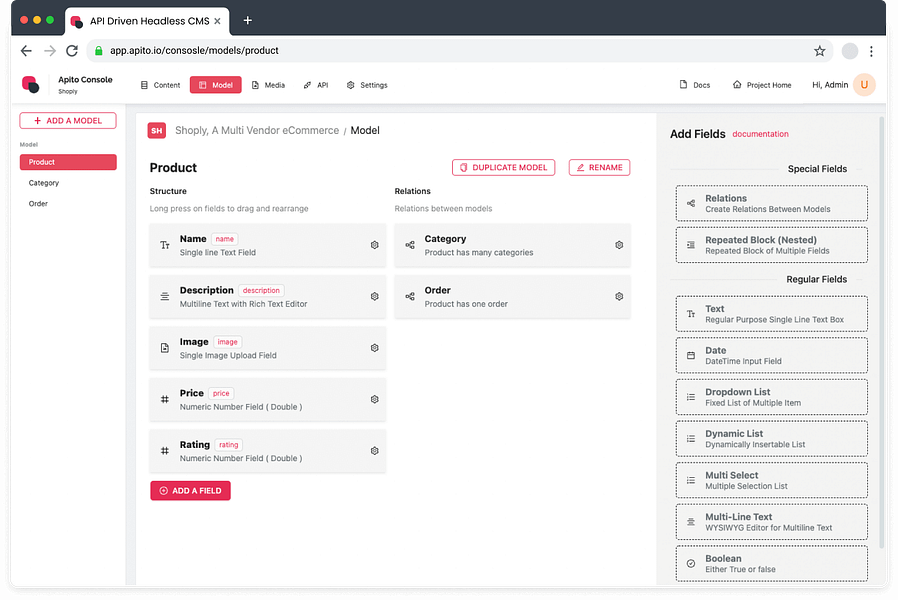Click the relation icon on Order card
Image resolution: width=898 pixels, height=600 pixels.
(x=410, y=297)
